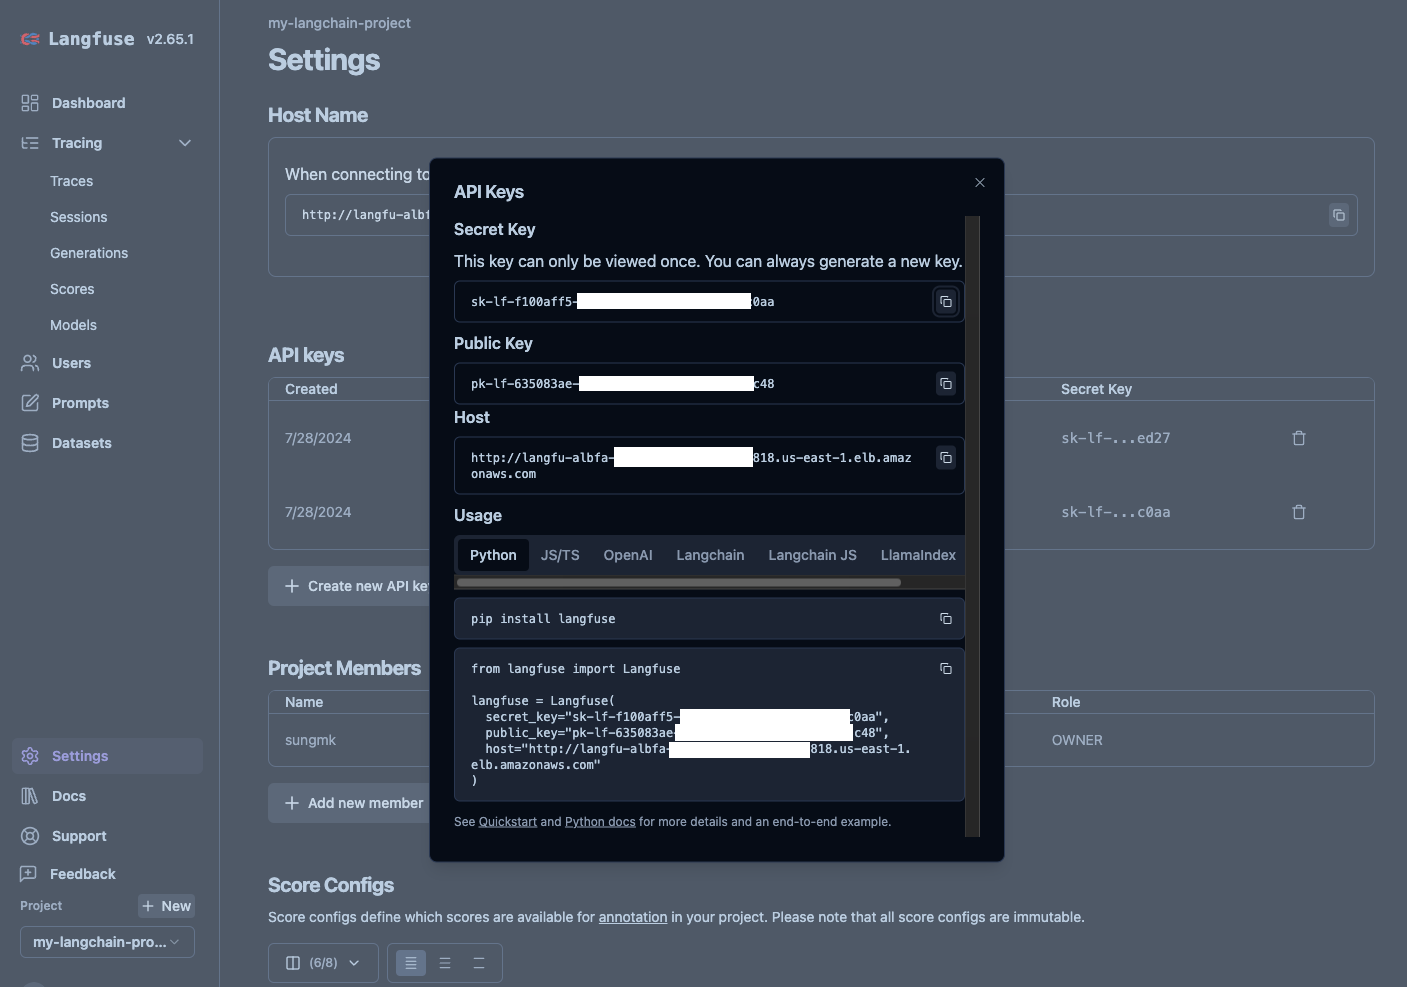Switch to the LlamaIndex usage tab
1407x987 pixels.
tap(918, 555)
